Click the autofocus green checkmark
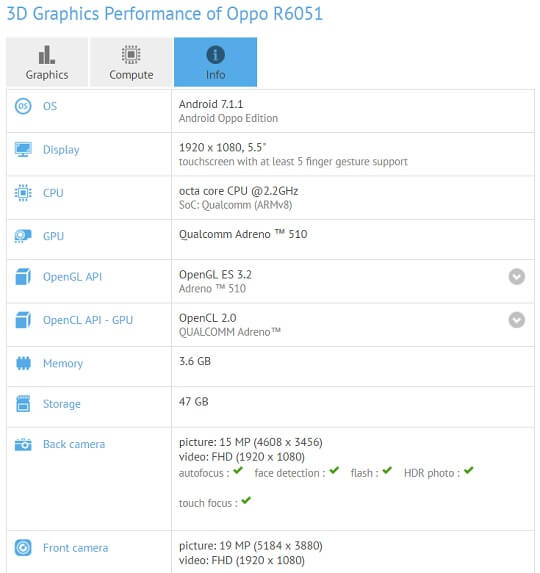Screen dimensions: 540x573 coord(238,470)
